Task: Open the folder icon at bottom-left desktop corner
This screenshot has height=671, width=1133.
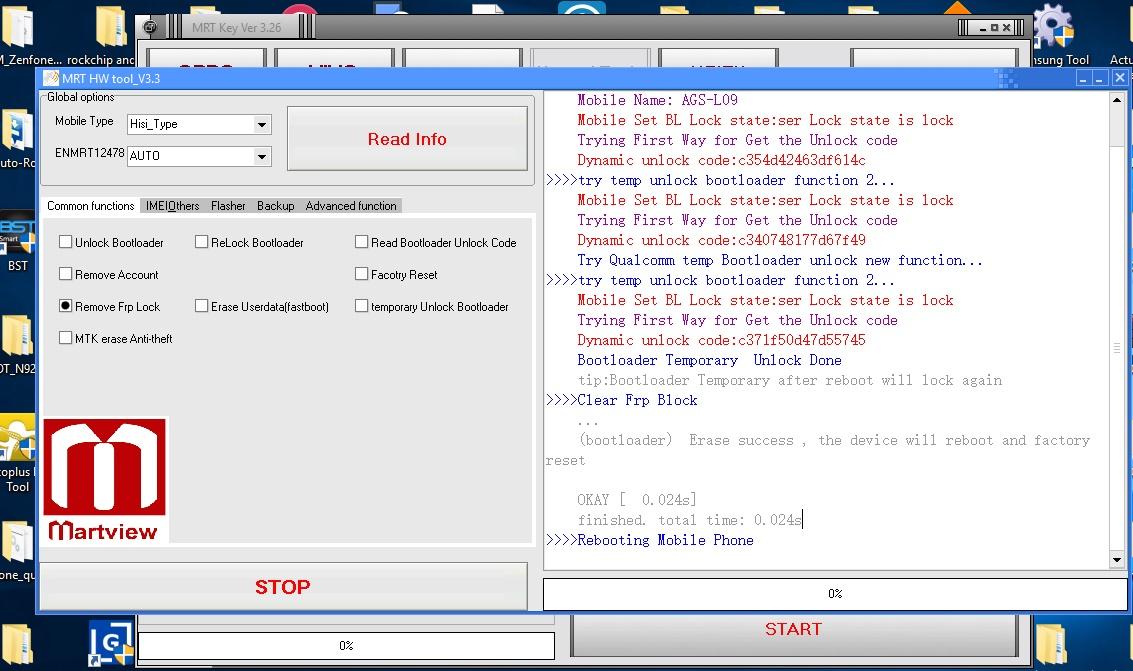Action: (17, 644)
